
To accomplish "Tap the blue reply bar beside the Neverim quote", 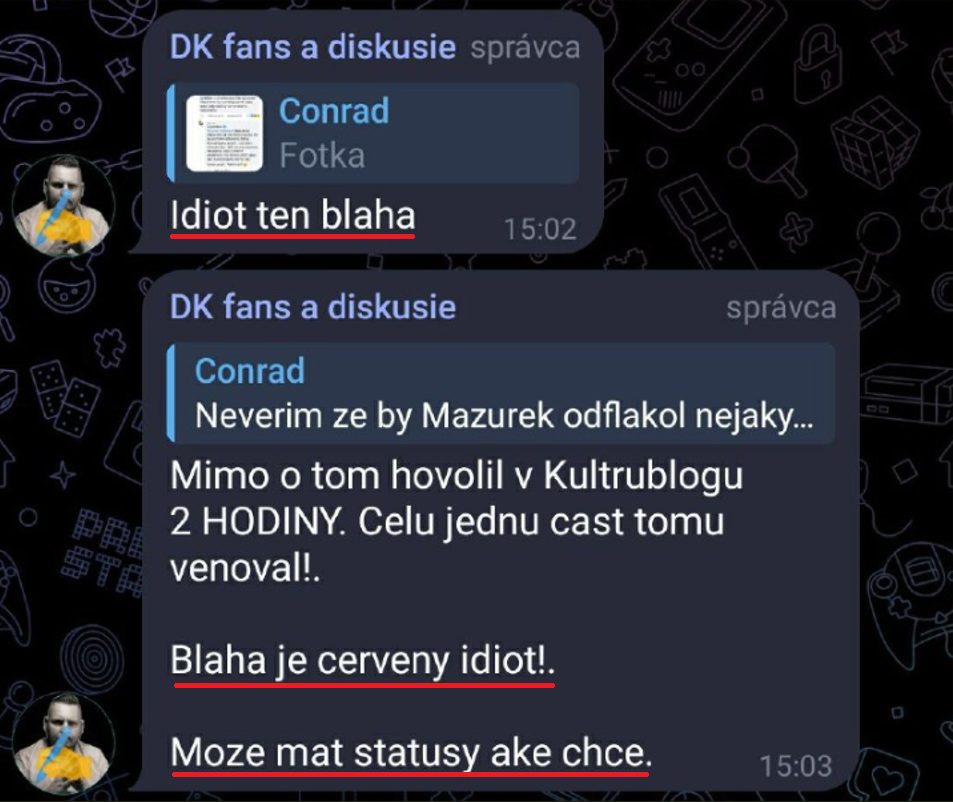I will click(x=171, y=393).
